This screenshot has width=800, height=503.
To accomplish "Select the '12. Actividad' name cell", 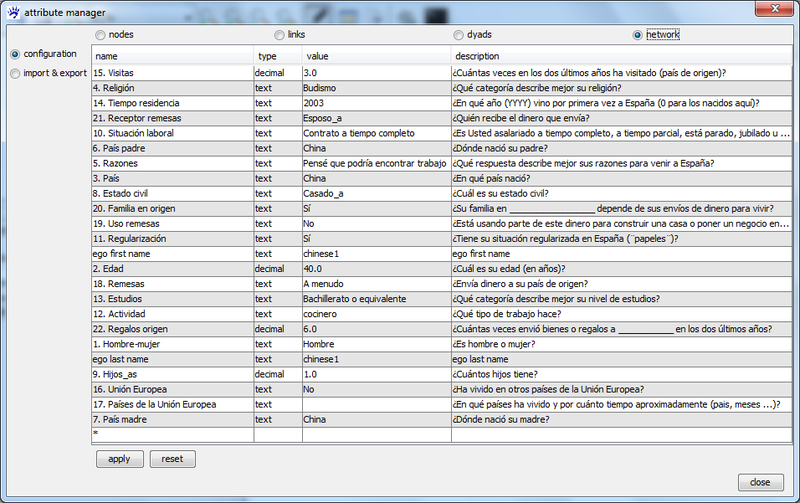I will click(x=172, y=314).
